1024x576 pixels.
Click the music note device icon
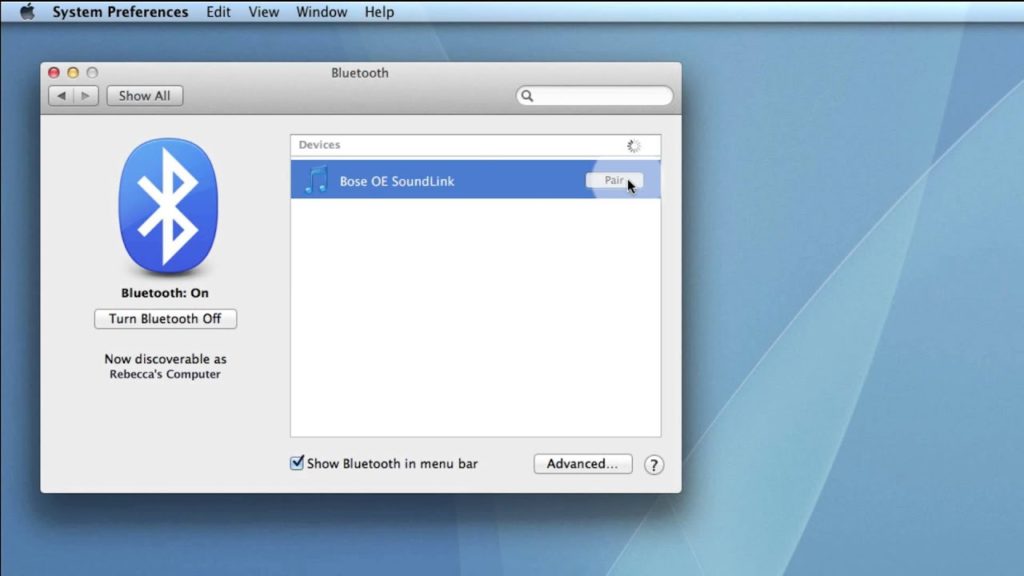[316, 180]
